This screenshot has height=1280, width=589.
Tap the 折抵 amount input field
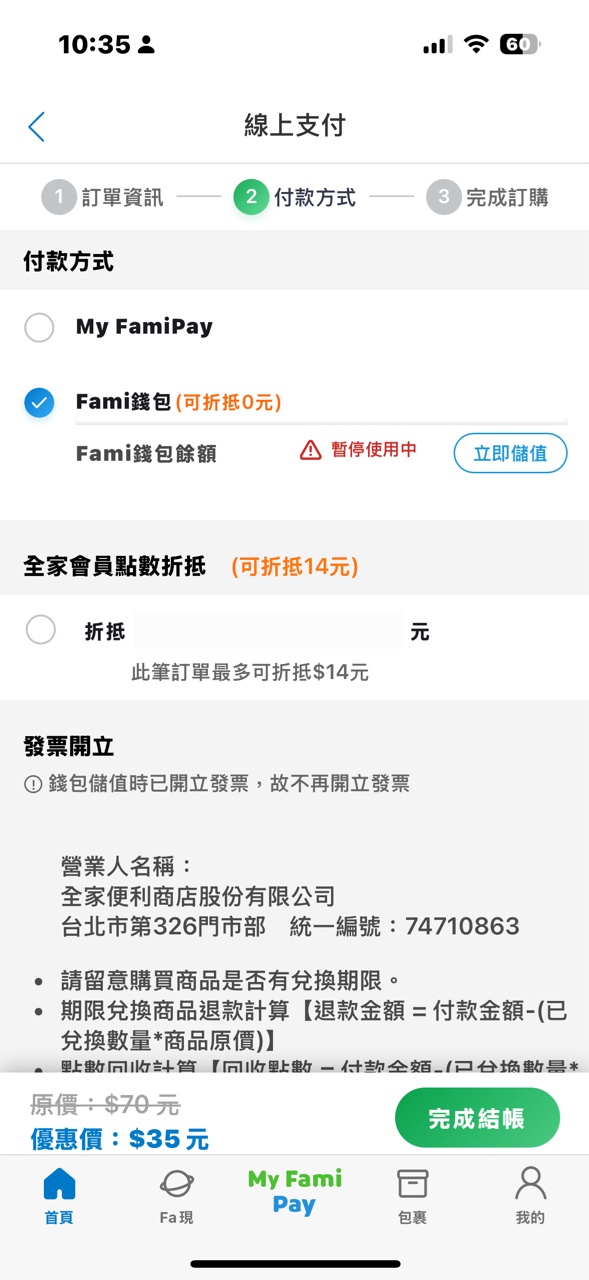pyautogui.click(x=268, y=631)
